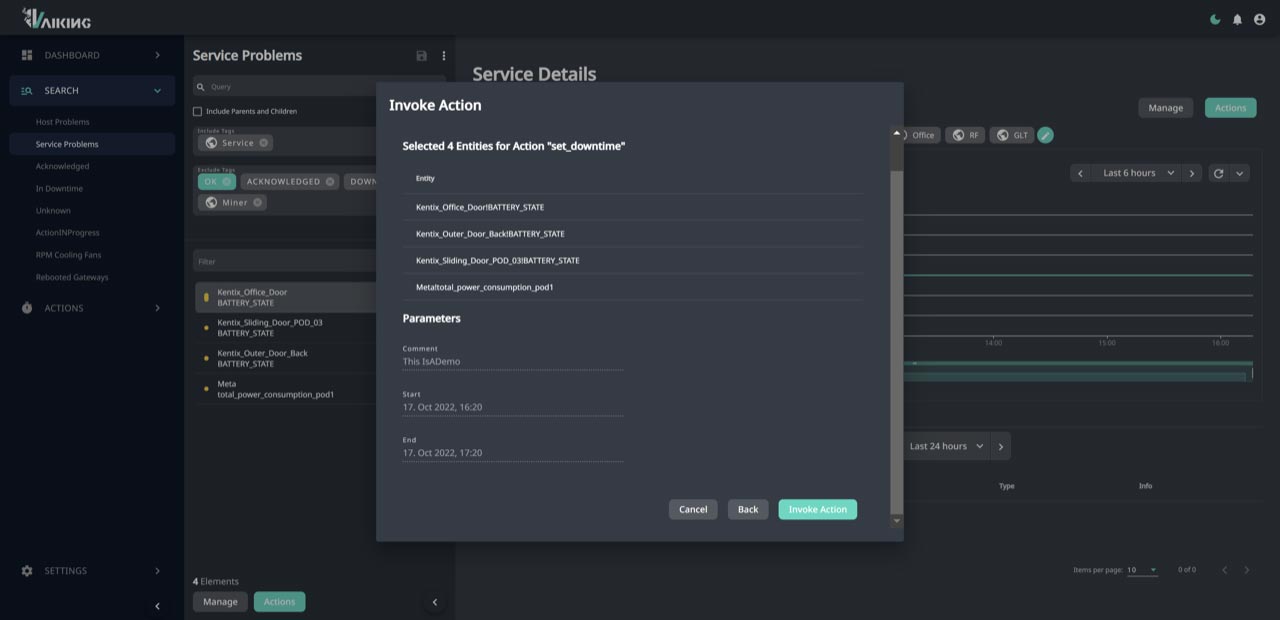
Task: Edit the Start date field
Action: (x=513, y=408)
